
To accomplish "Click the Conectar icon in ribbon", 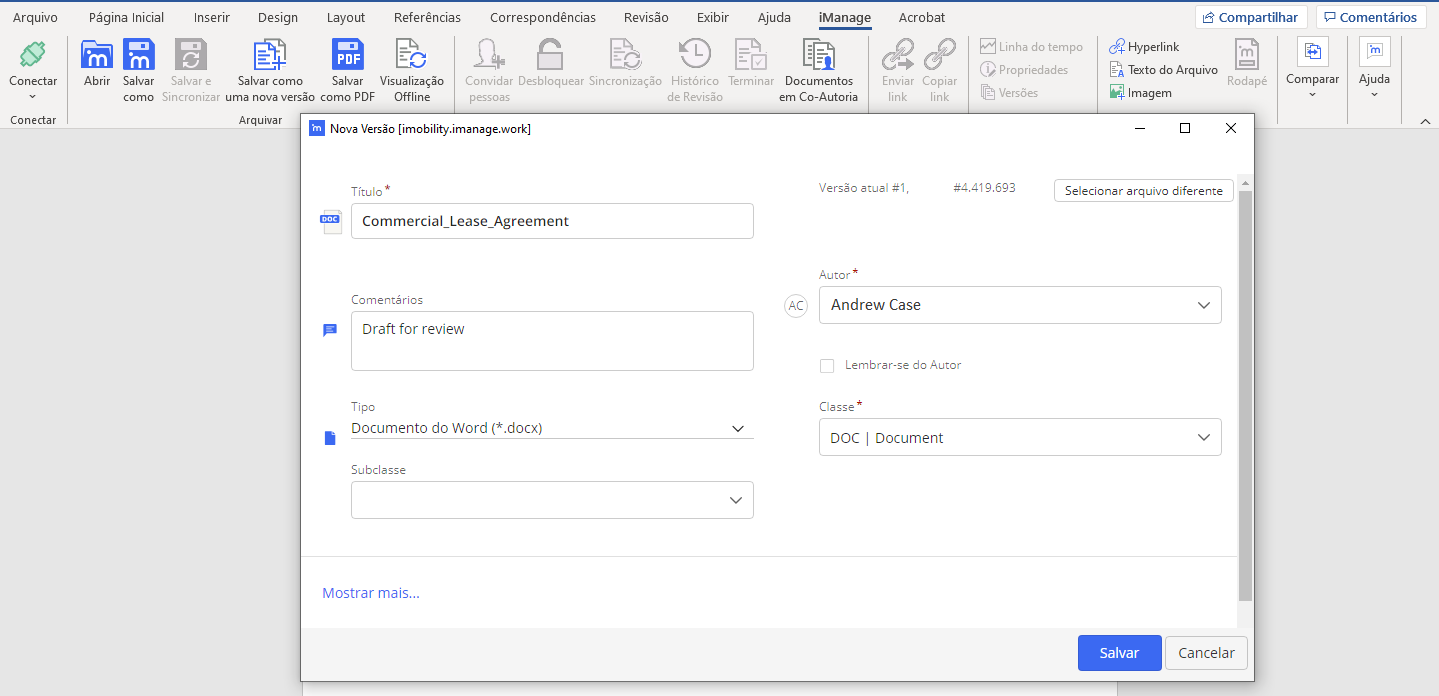I will coord(33,56).
